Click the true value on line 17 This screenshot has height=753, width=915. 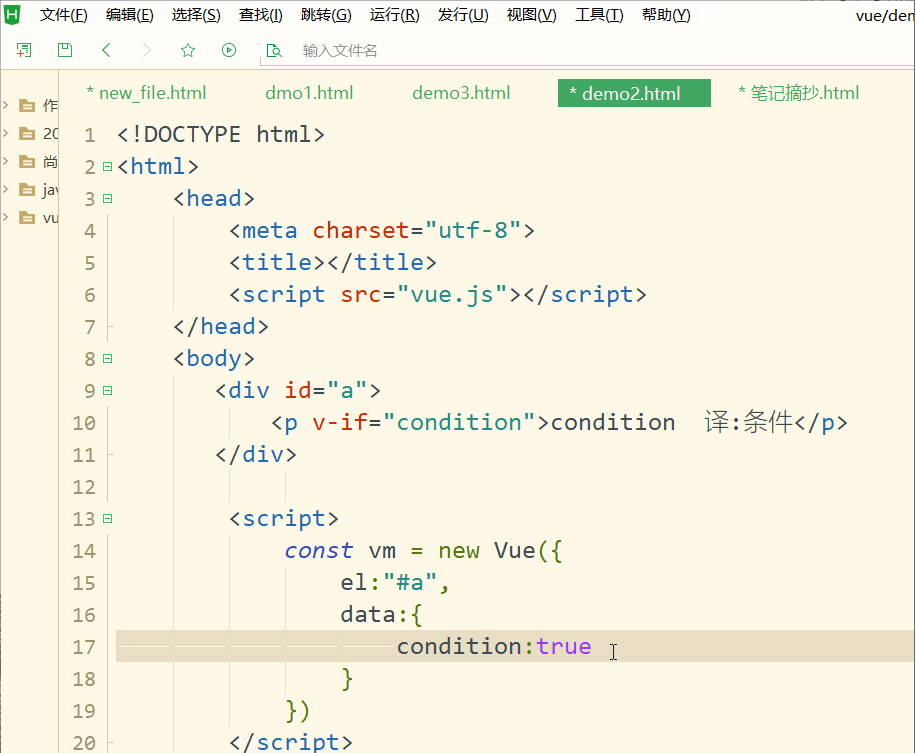point(564,646)
